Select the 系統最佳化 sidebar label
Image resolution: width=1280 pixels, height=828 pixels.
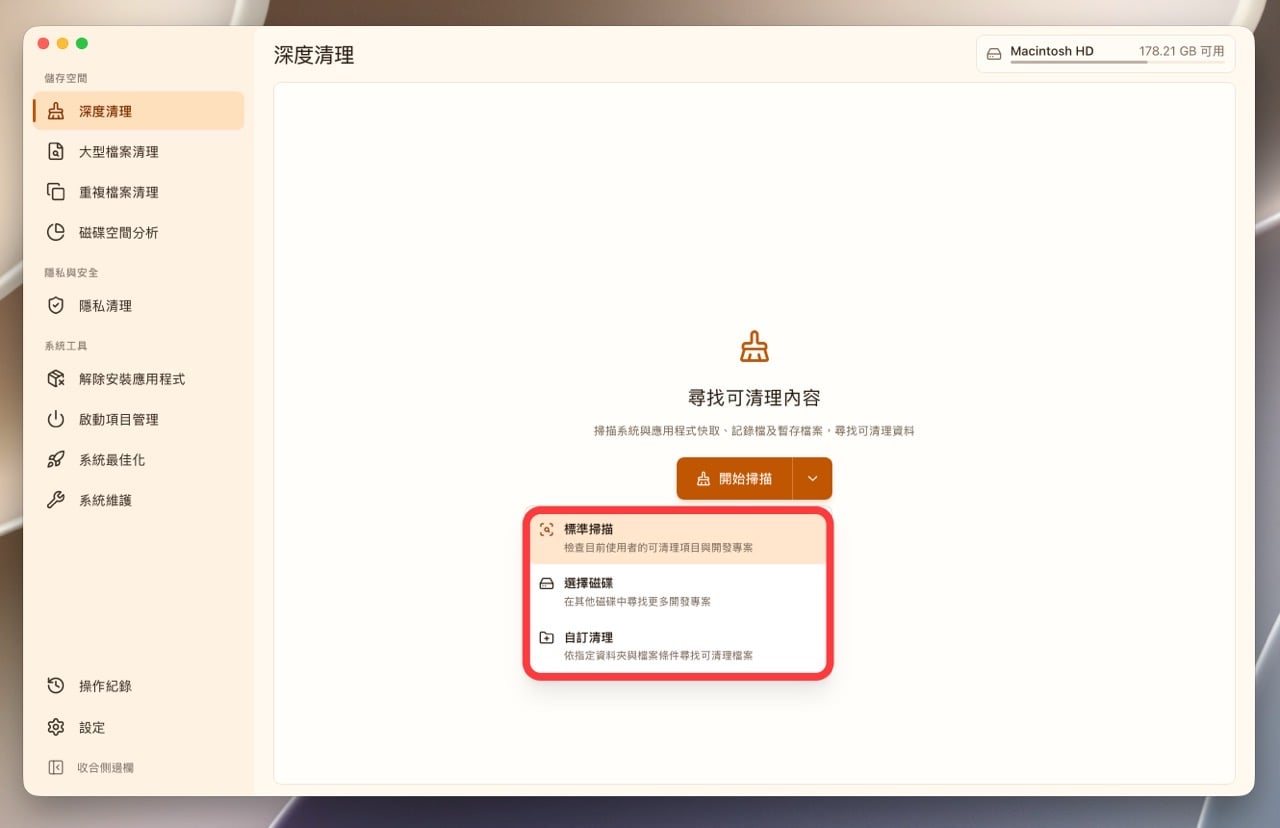click(112, 460)
